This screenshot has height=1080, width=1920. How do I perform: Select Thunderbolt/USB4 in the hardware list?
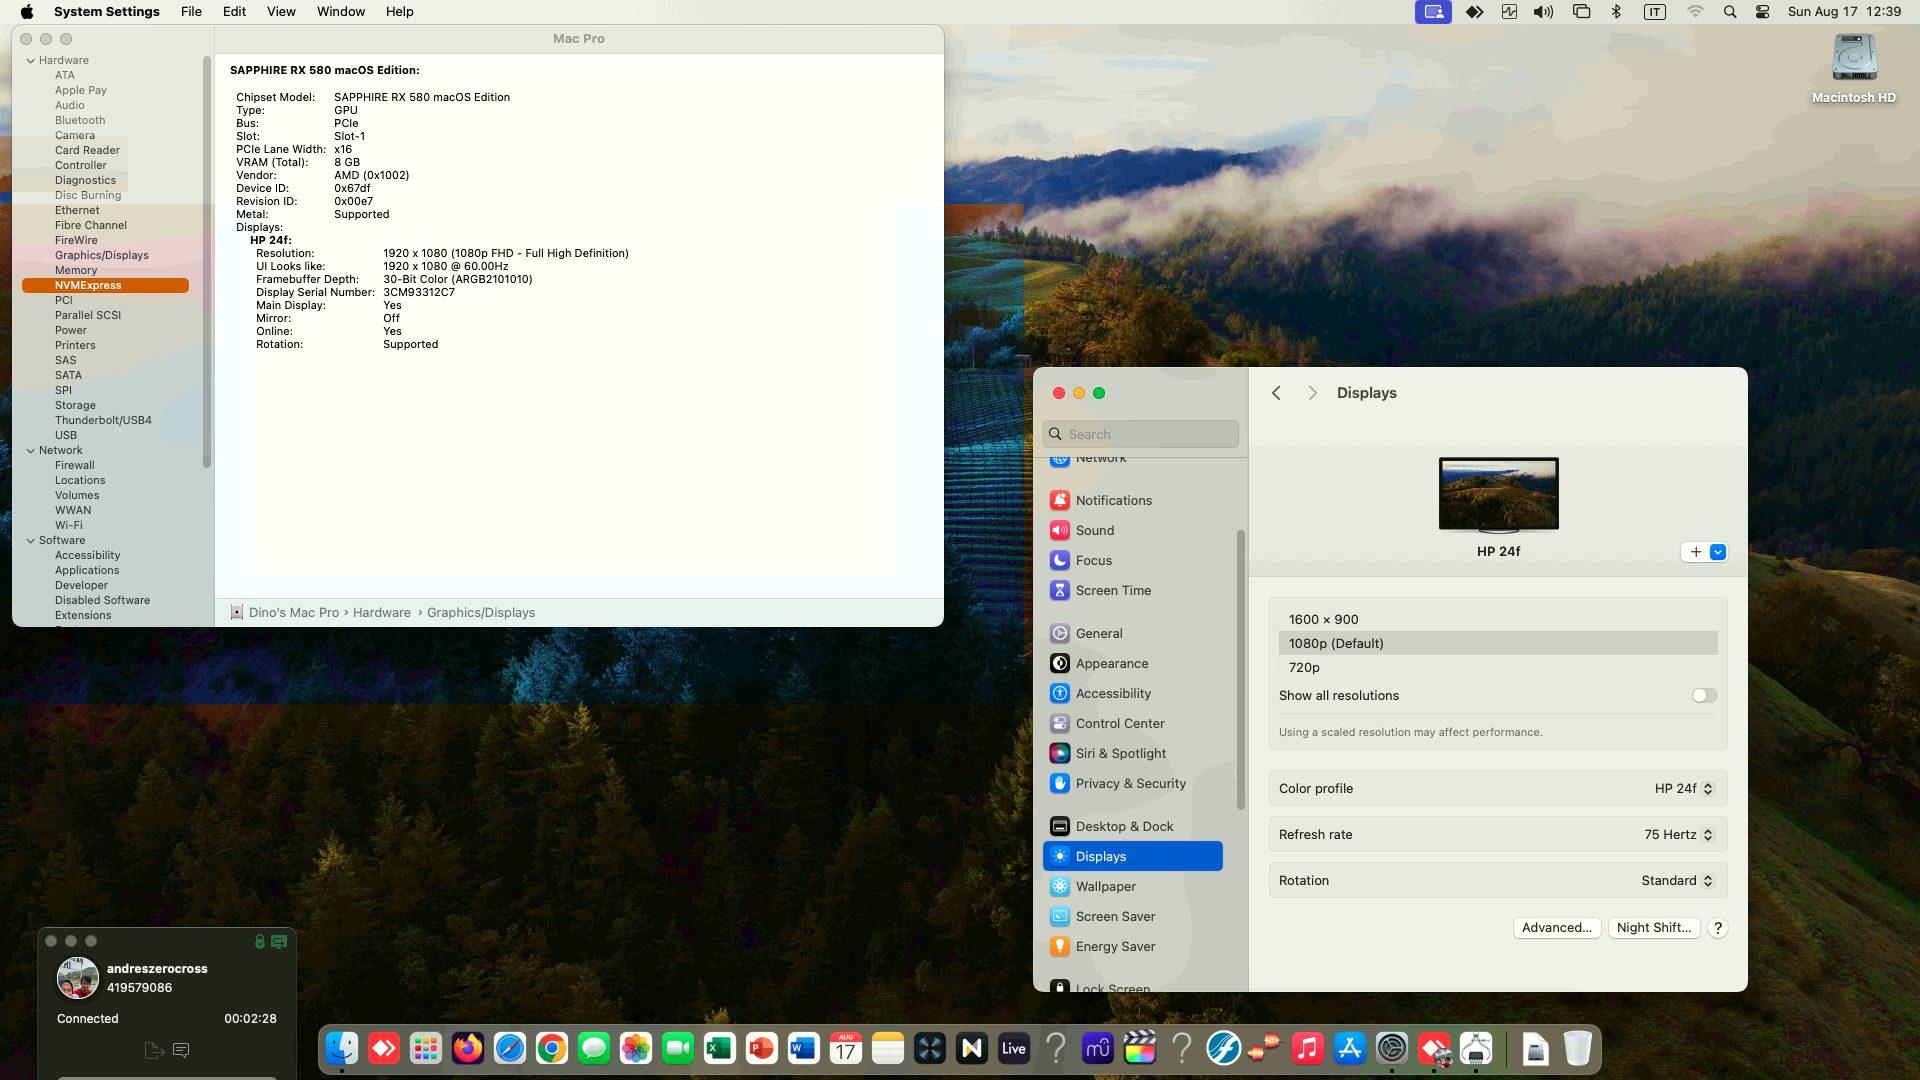pos(103,420)
